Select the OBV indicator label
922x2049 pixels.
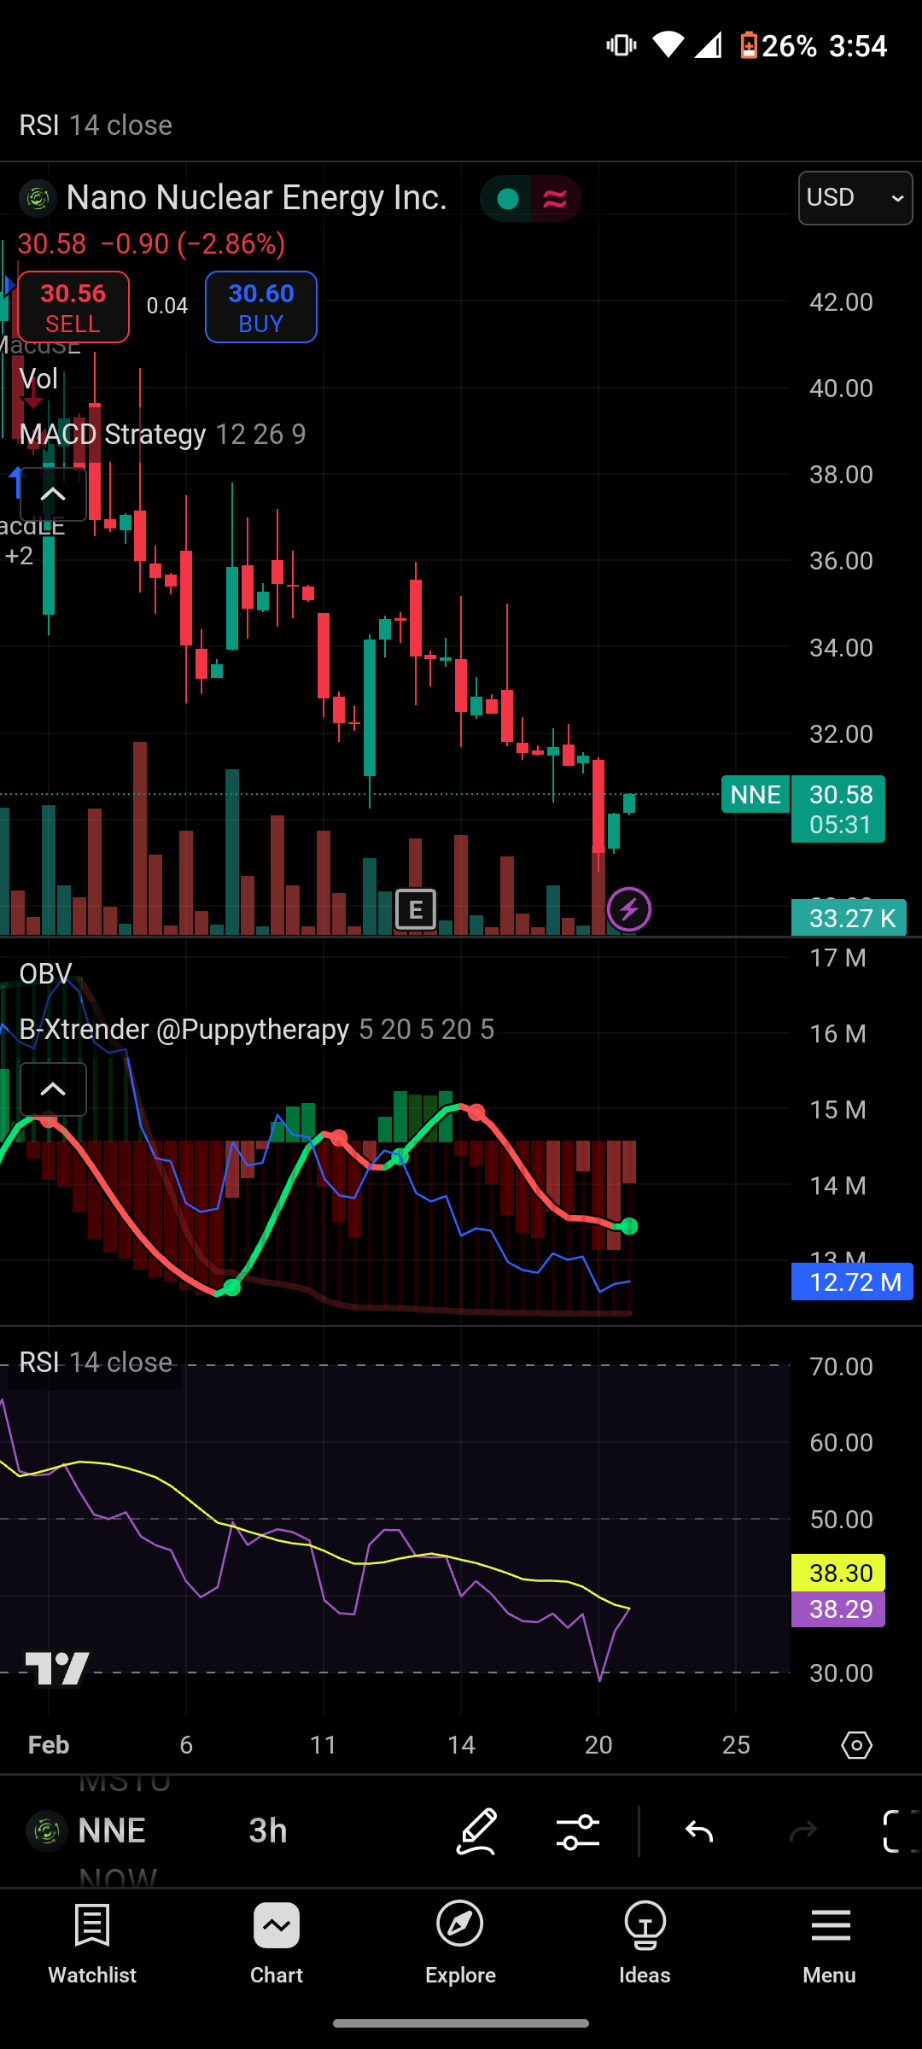point(46,974)
